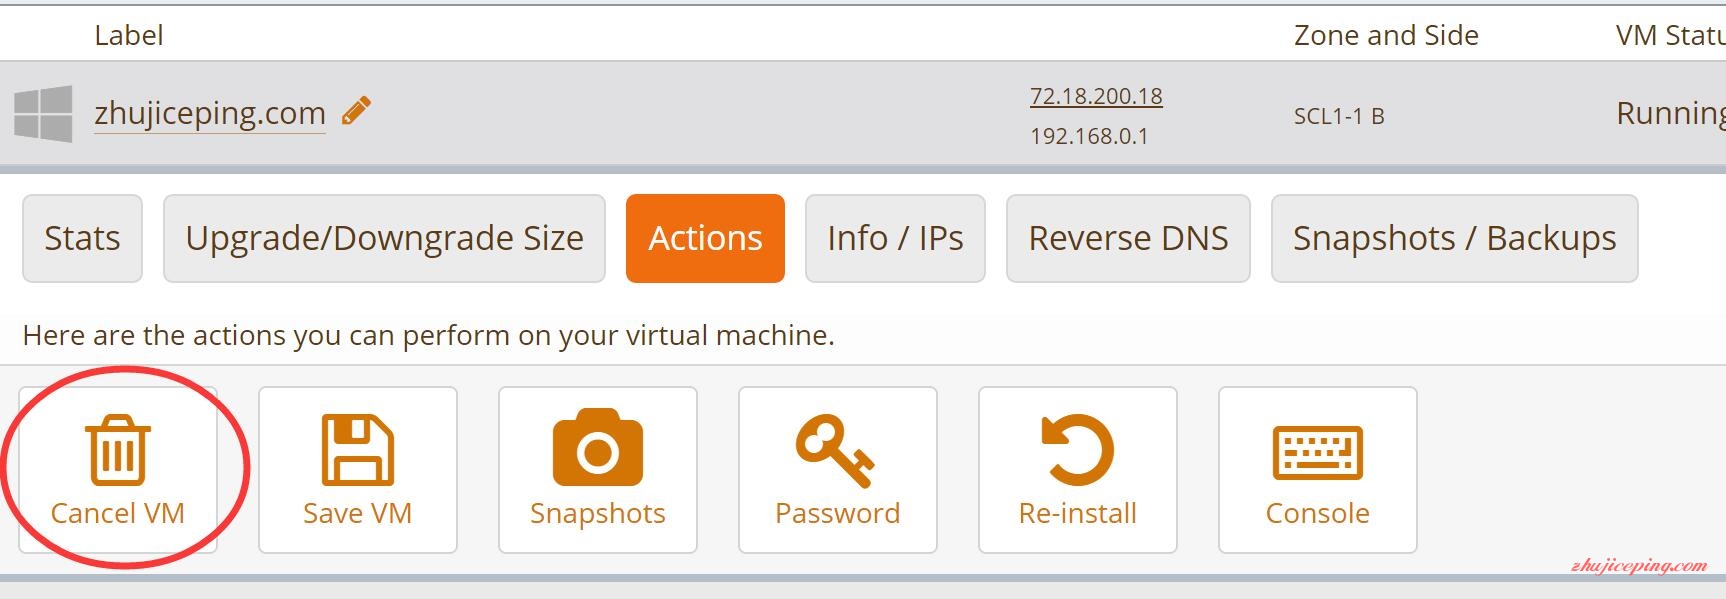Open the zhujiceping.com label link

(210, 113)
